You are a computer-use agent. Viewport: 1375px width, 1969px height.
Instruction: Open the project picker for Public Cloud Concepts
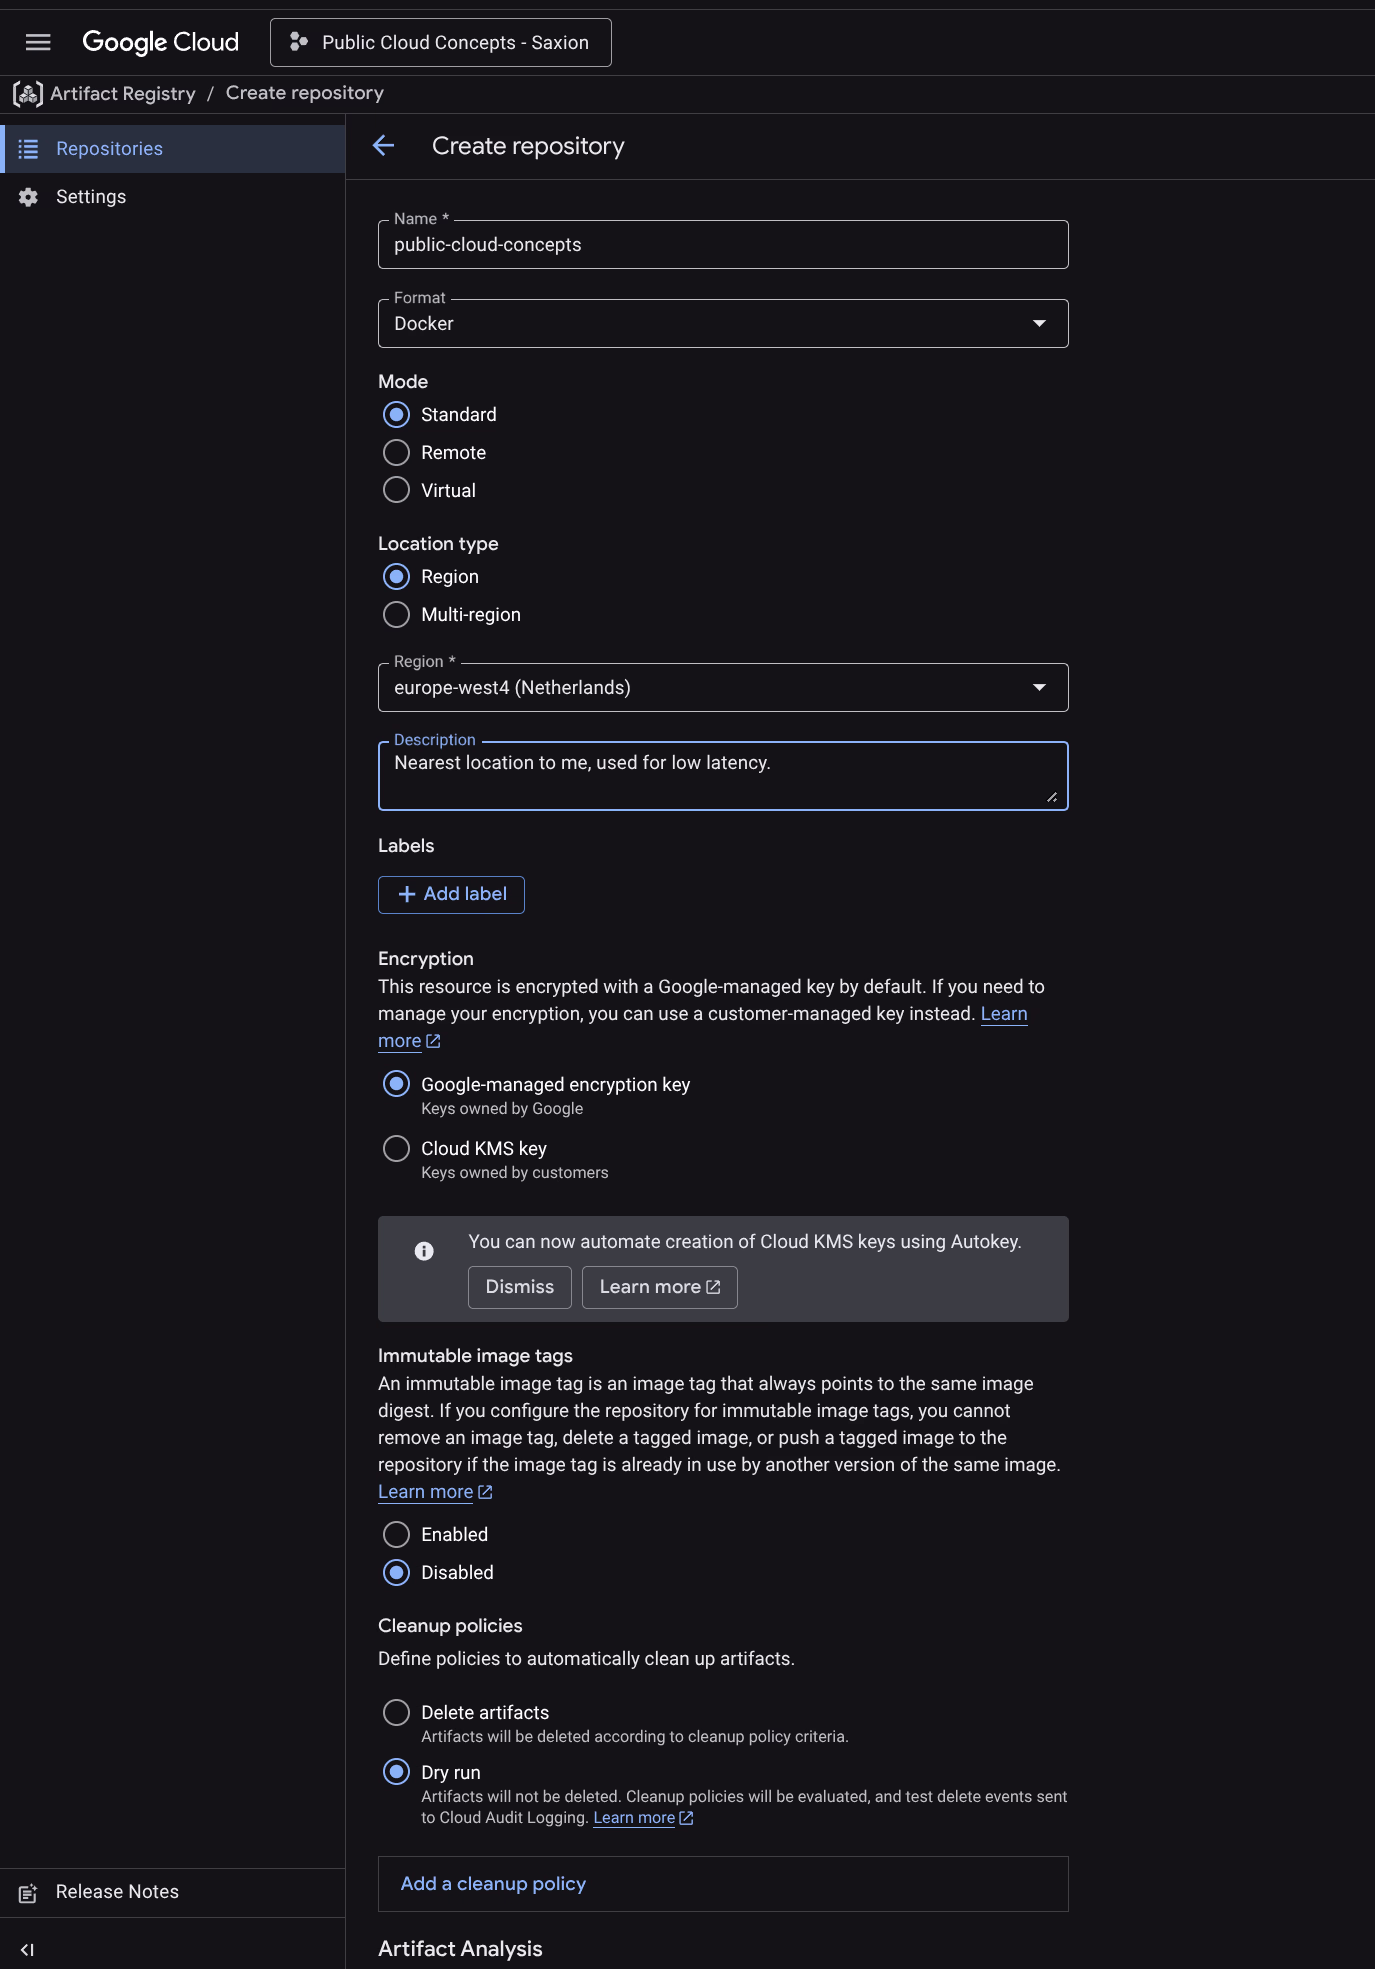pos(440,41)
